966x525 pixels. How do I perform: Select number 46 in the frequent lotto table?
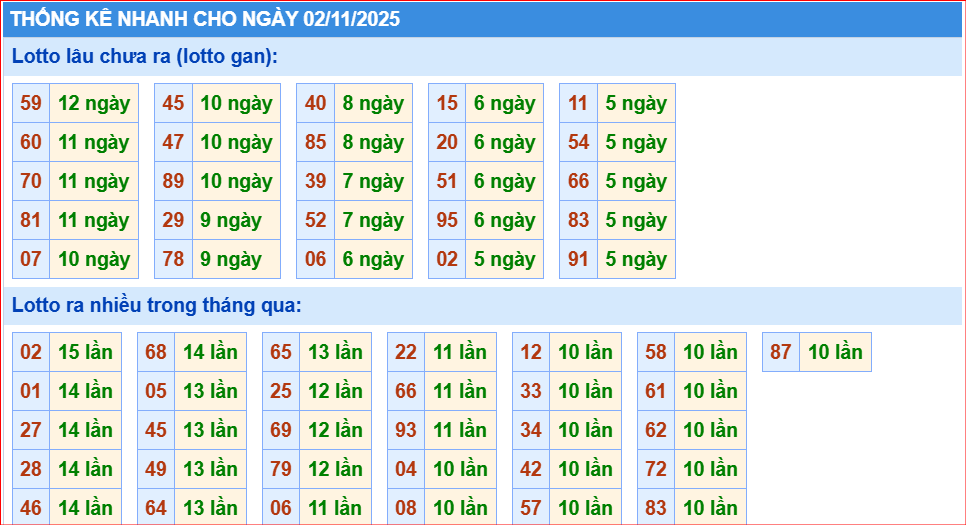click(31, 507)
